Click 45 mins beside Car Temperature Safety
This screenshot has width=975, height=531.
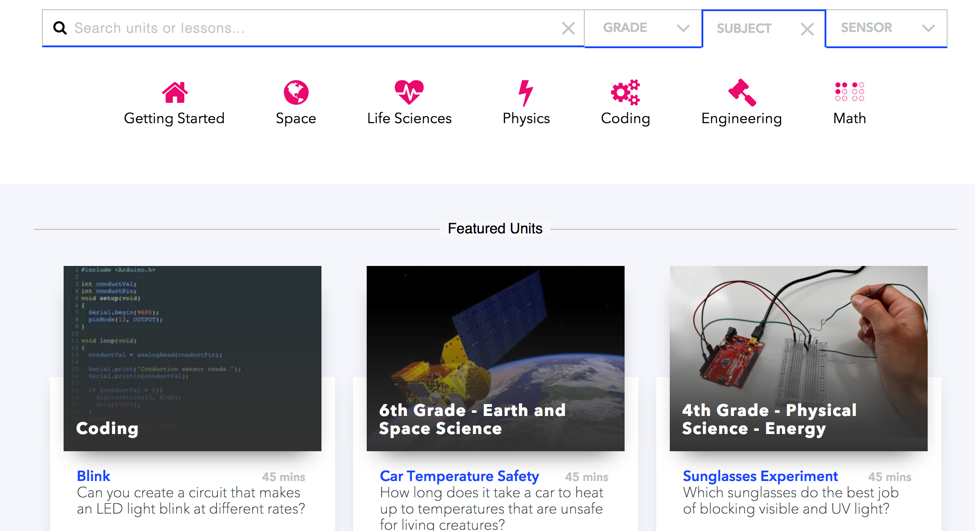pyautogui.click(x=586, y=477)
